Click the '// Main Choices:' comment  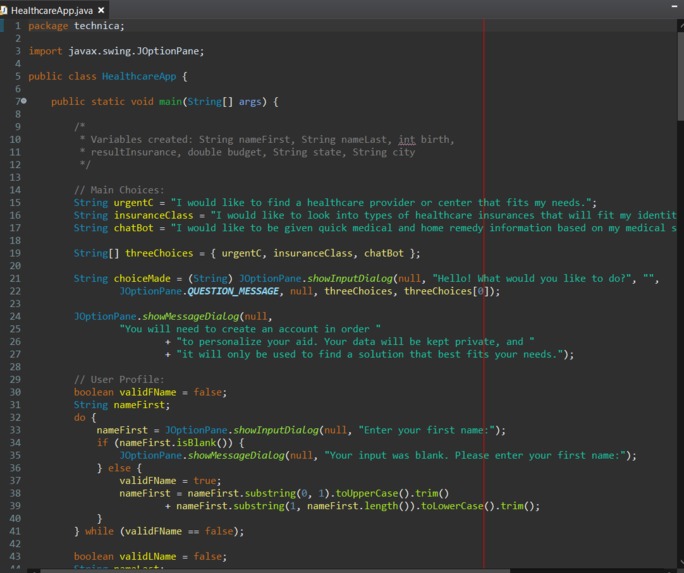[x=119, y=190]
